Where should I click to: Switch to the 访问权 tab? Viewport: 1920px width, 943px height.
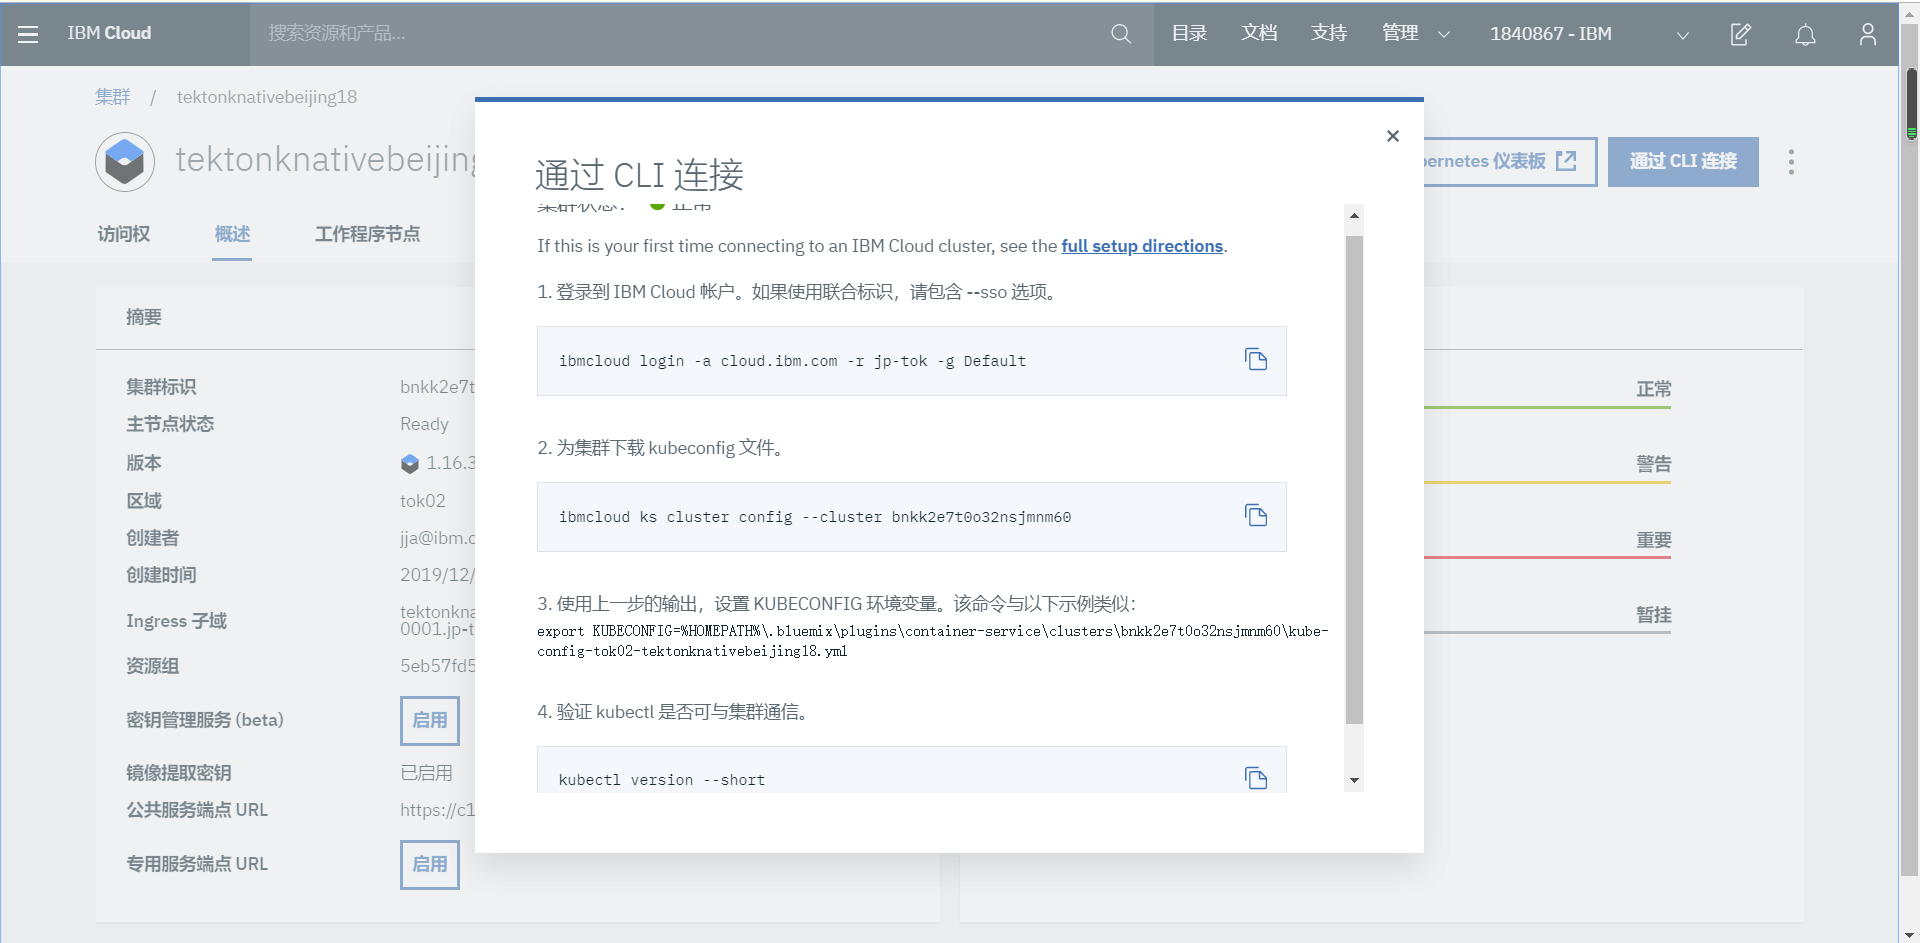(124, 234)
